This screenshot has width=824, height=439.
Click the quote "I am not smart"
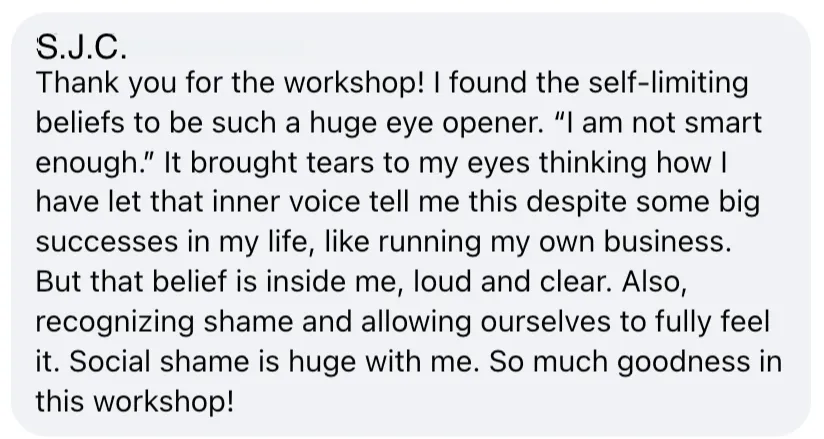pos(661,122)
